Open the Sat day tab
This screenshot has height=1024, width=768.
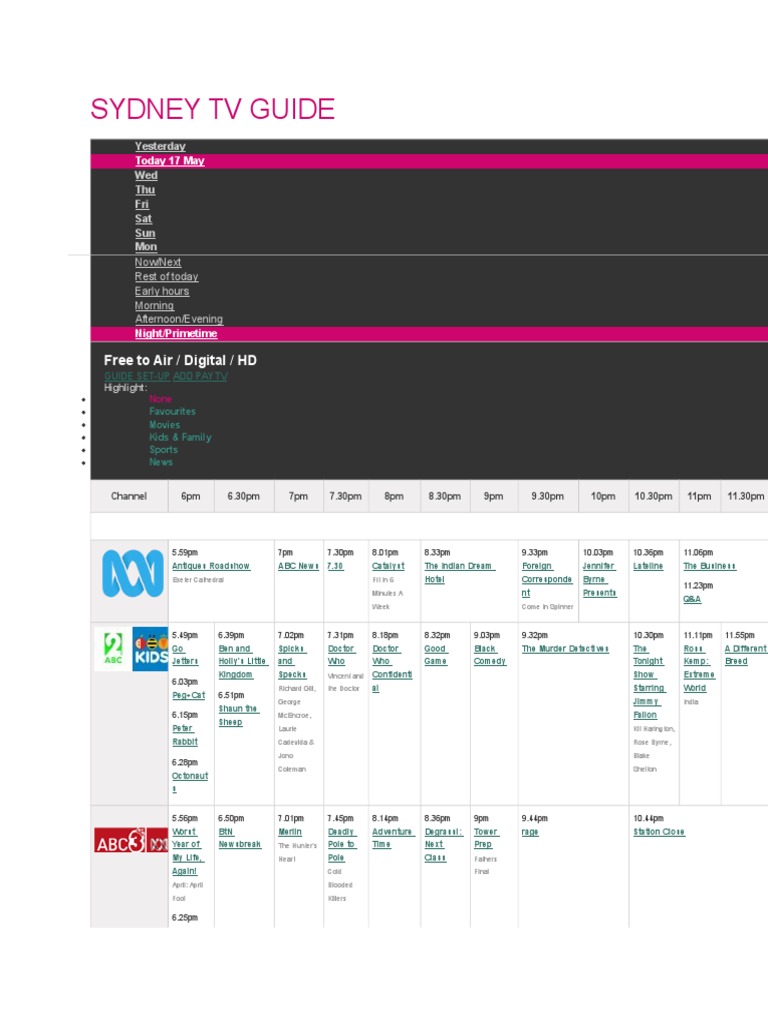click(144, 218)
